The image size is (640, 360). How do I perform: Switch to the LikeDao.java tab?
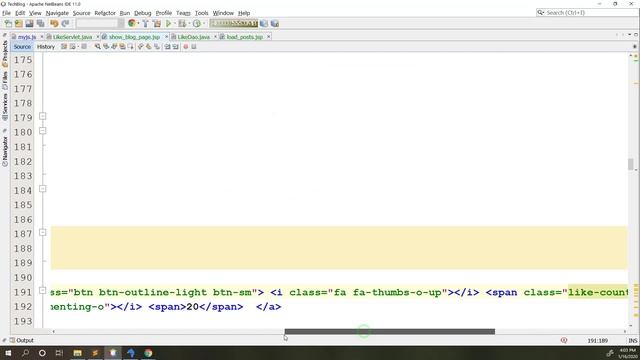[193, 37]
